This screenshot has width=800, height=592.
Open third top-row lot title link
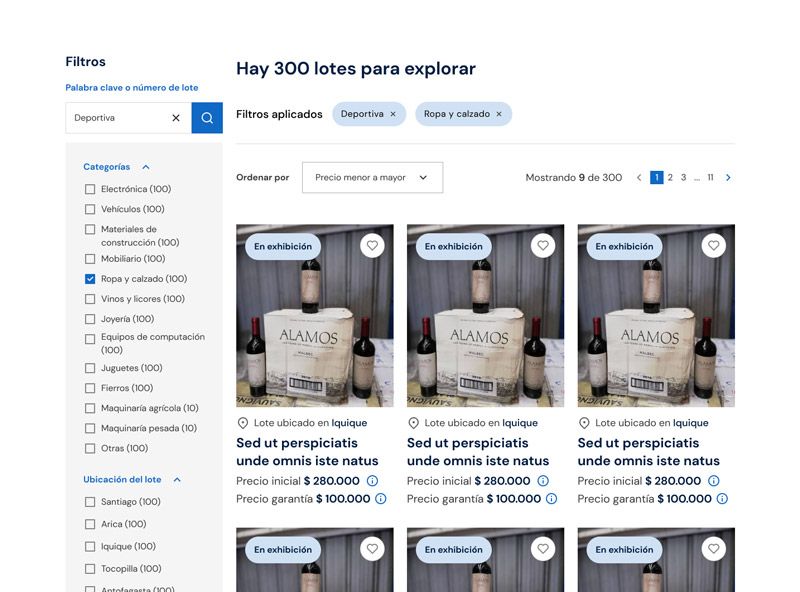click(x=648, y=452)
